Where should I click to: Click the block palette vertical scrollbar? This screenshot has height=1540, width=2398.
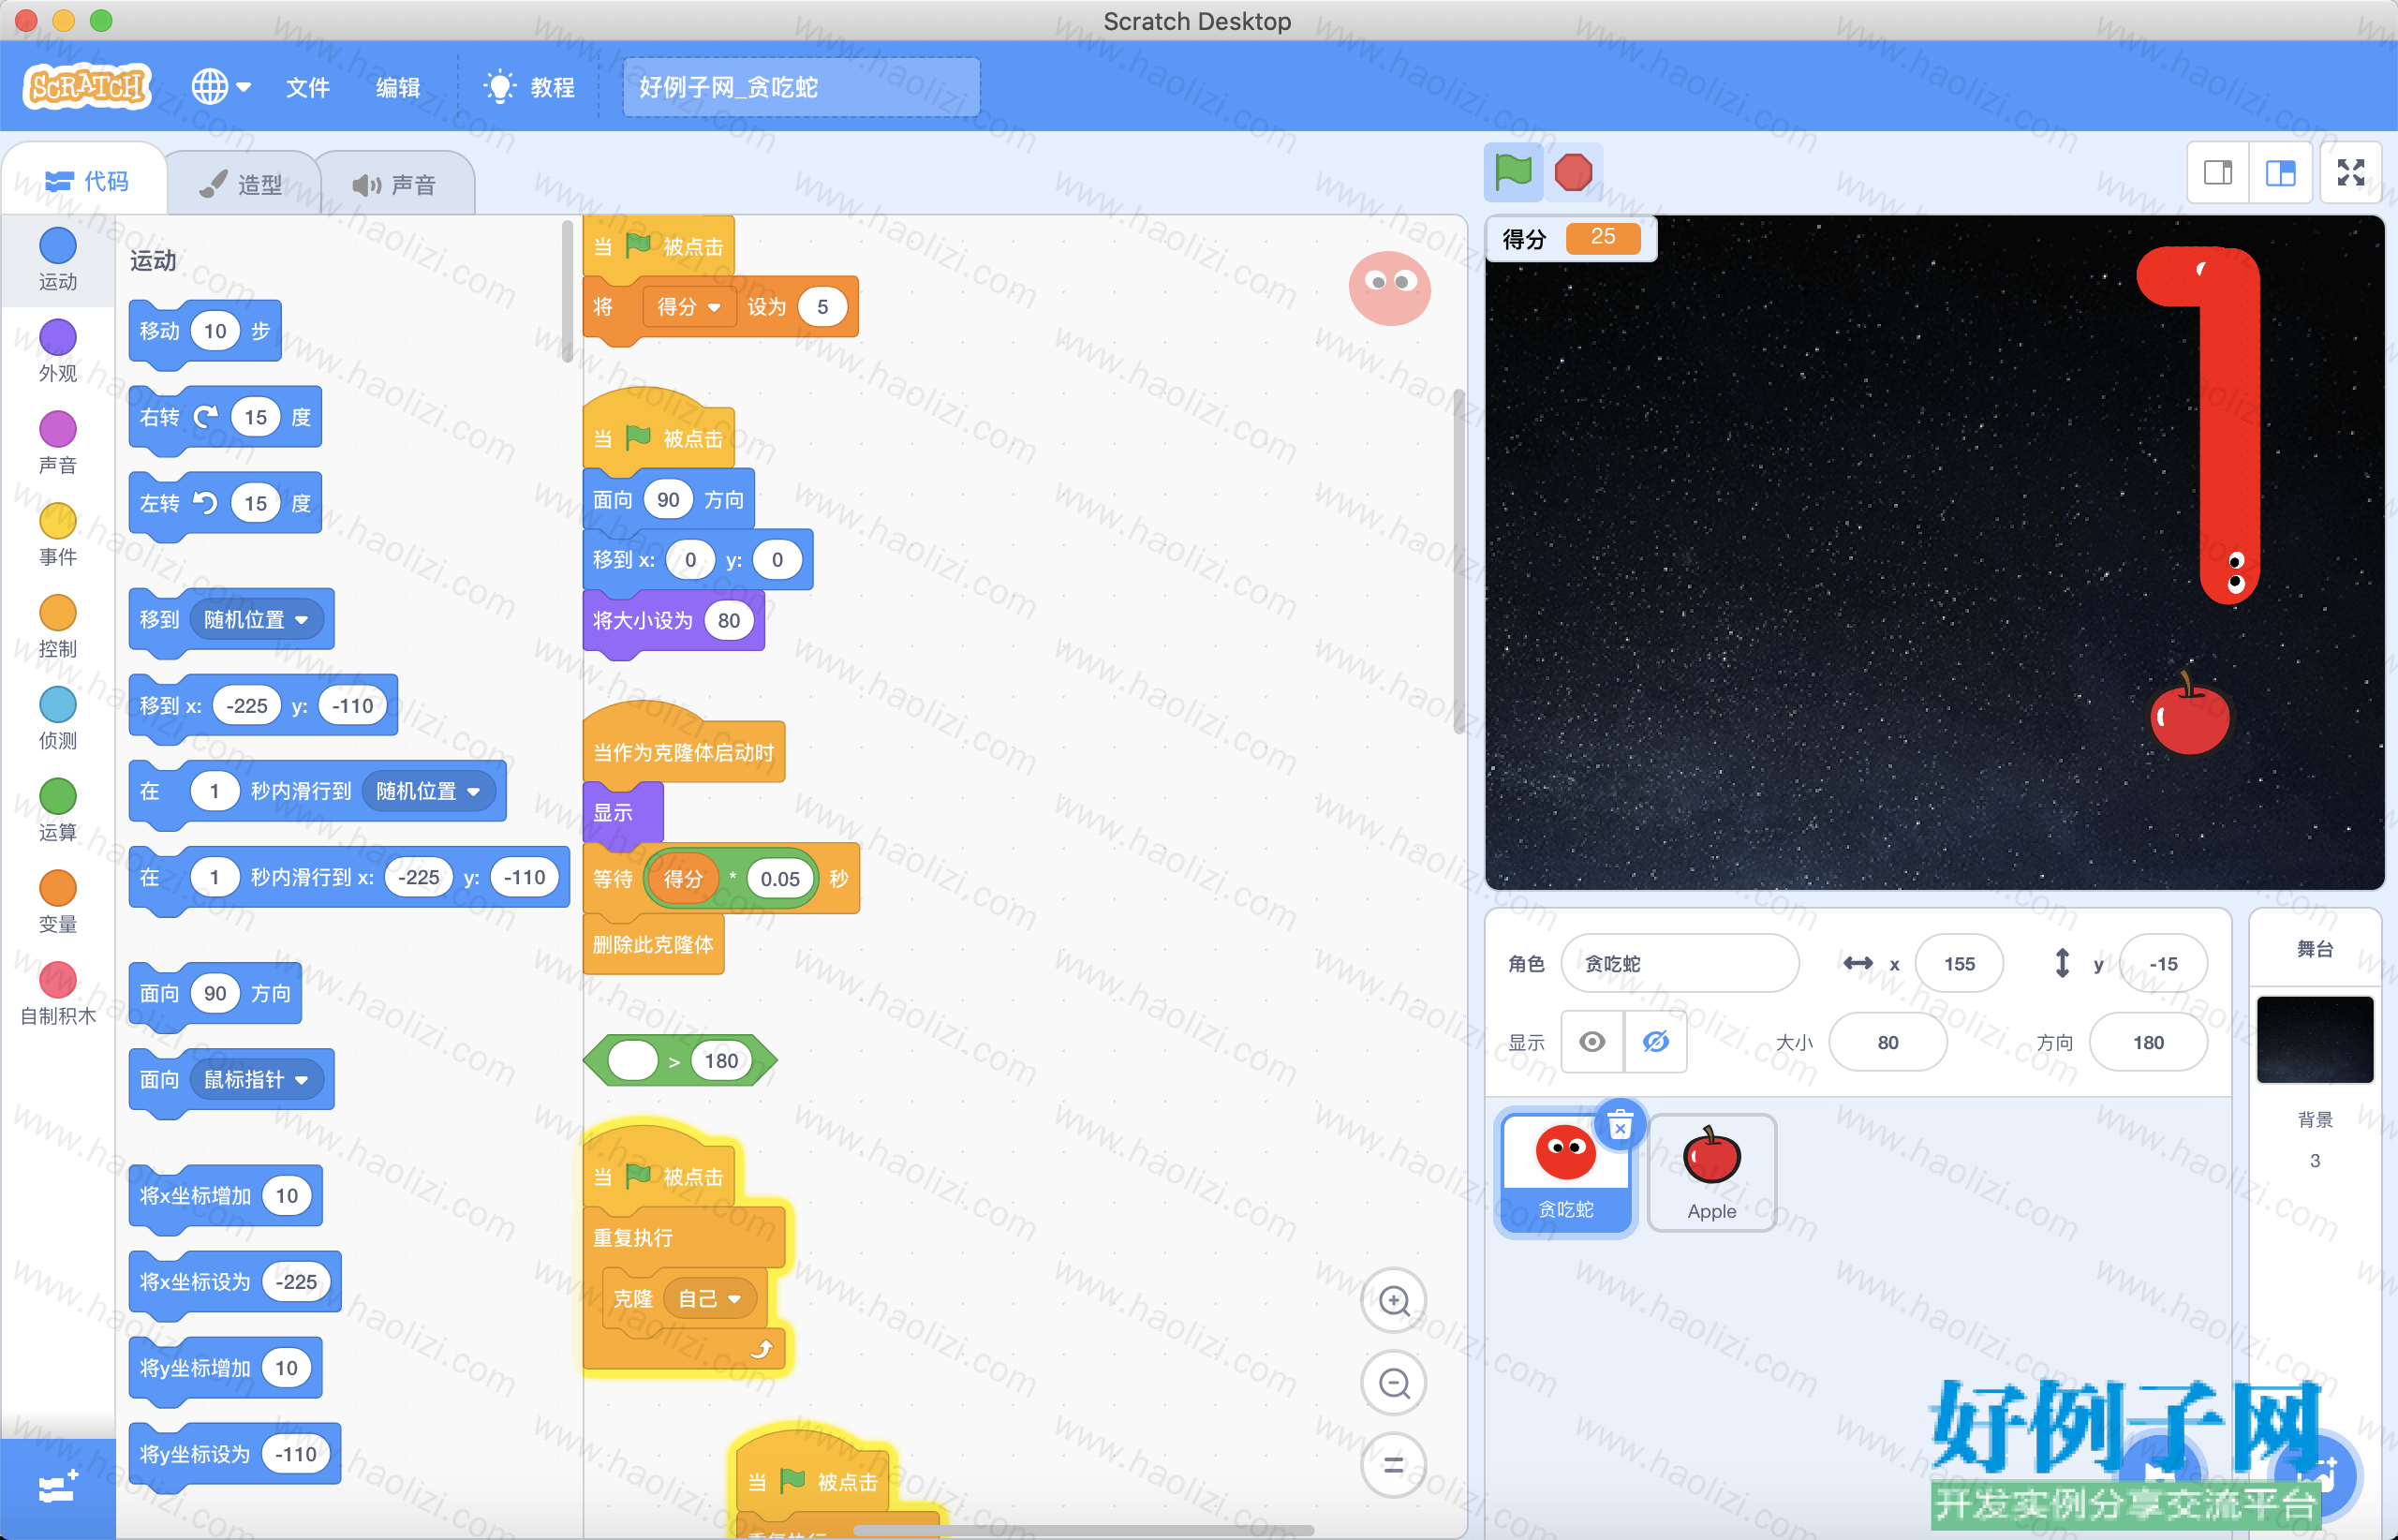point(568,290)
